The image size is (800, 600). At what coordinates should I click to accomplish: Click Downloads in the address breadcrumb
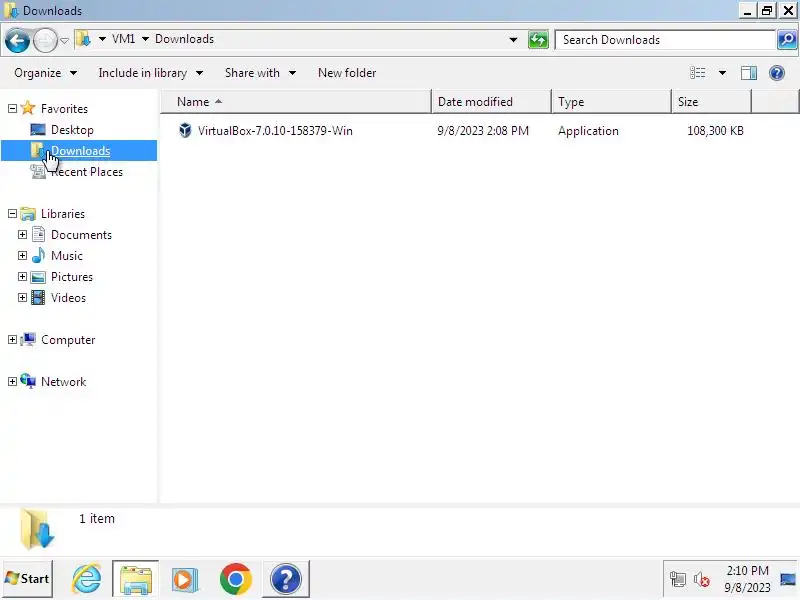(184, 39)
